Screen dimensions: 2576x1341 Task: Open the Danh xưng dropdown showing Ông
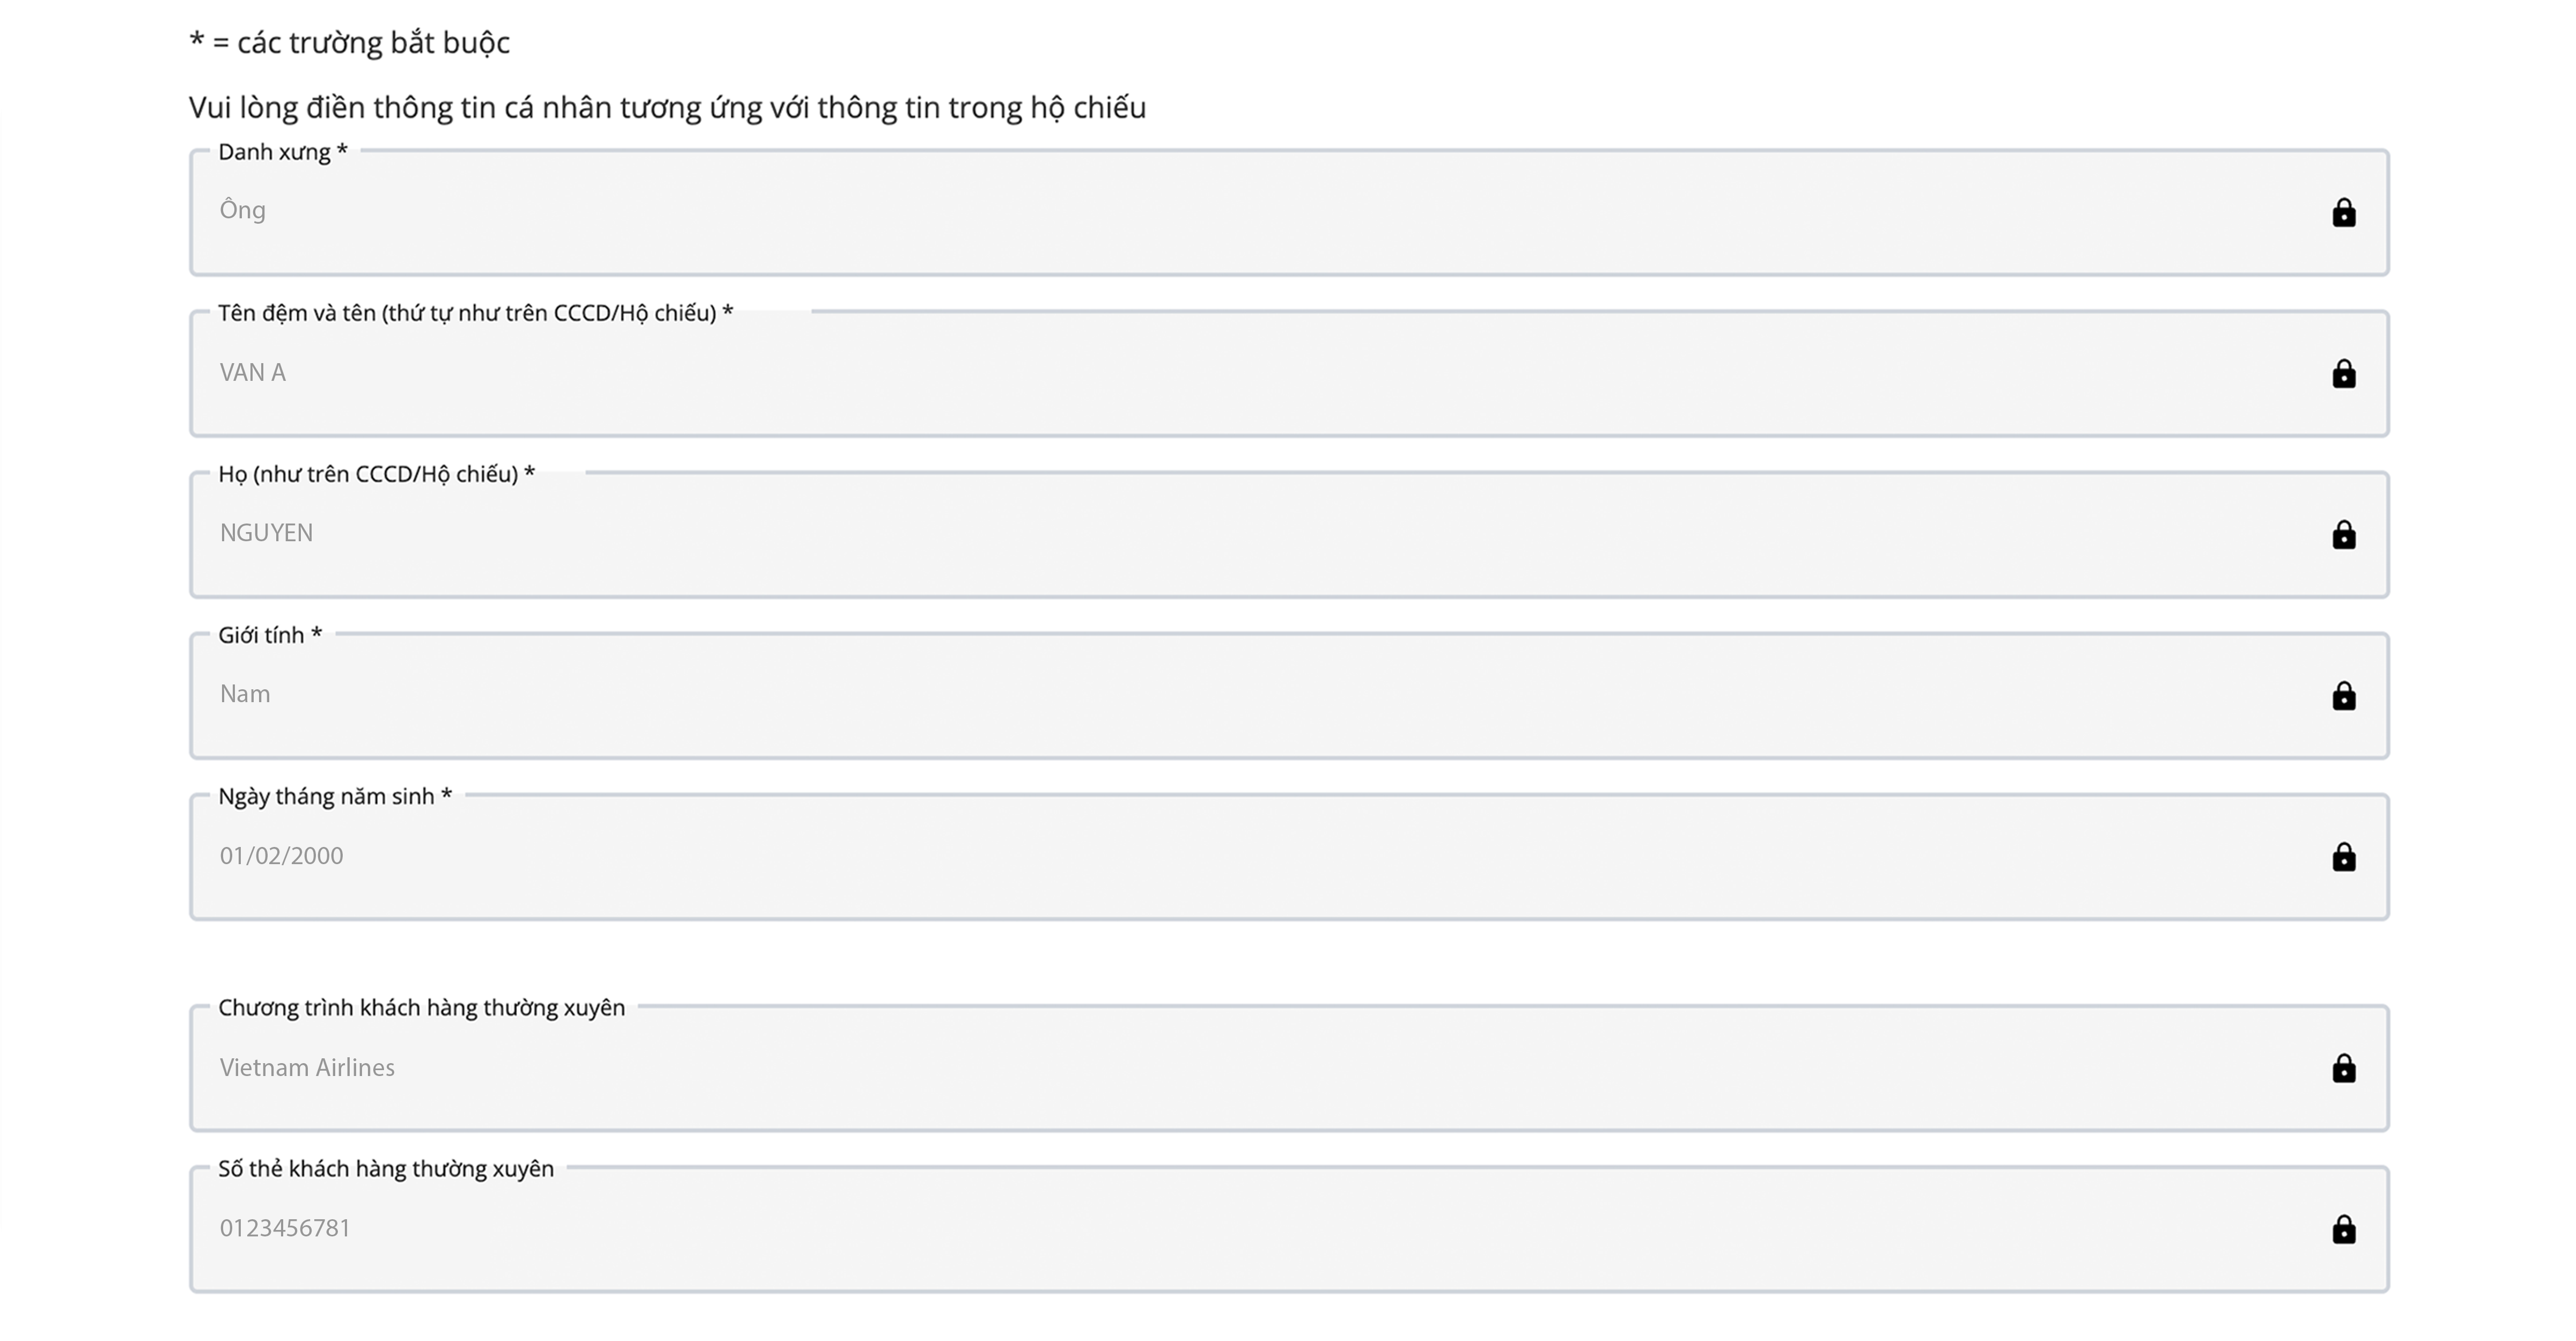click(x=1200, y=212)
